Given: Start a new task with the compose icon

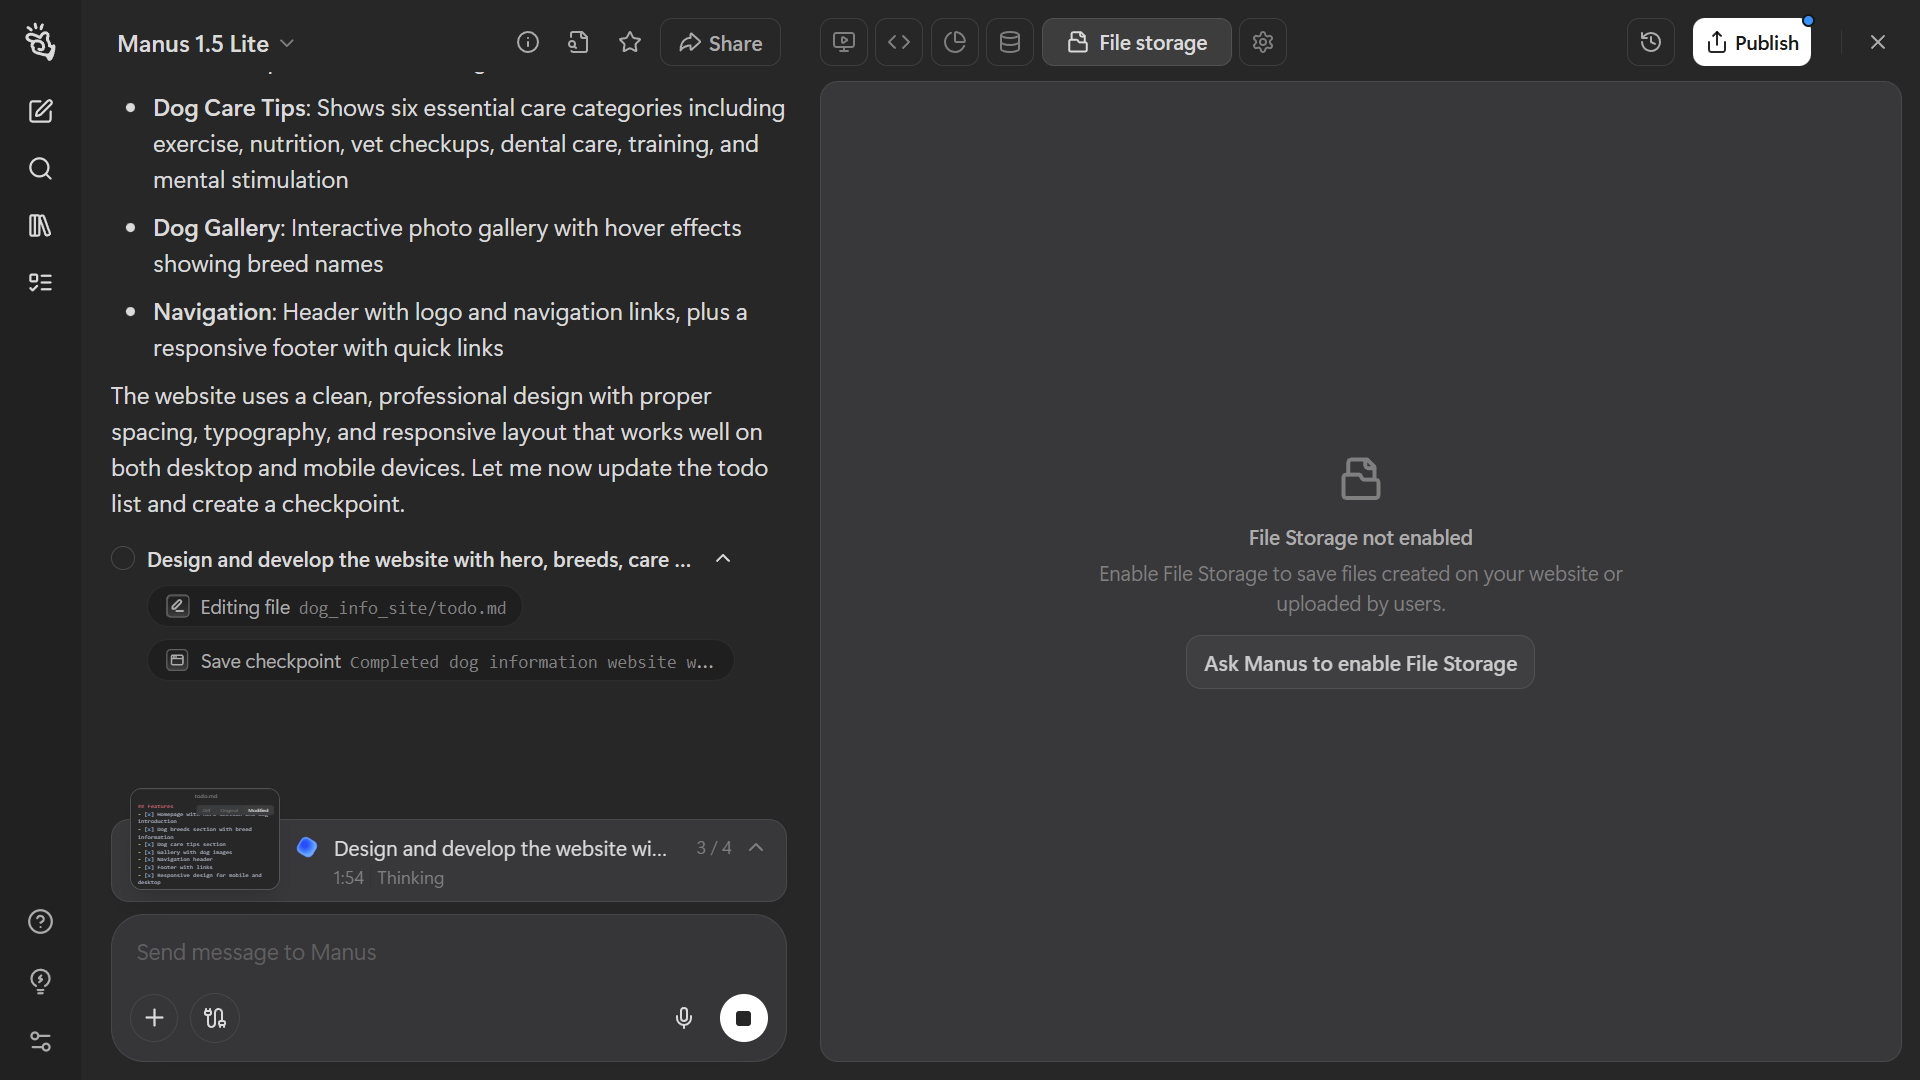Looking at the screenshot, I should [41, 111].
